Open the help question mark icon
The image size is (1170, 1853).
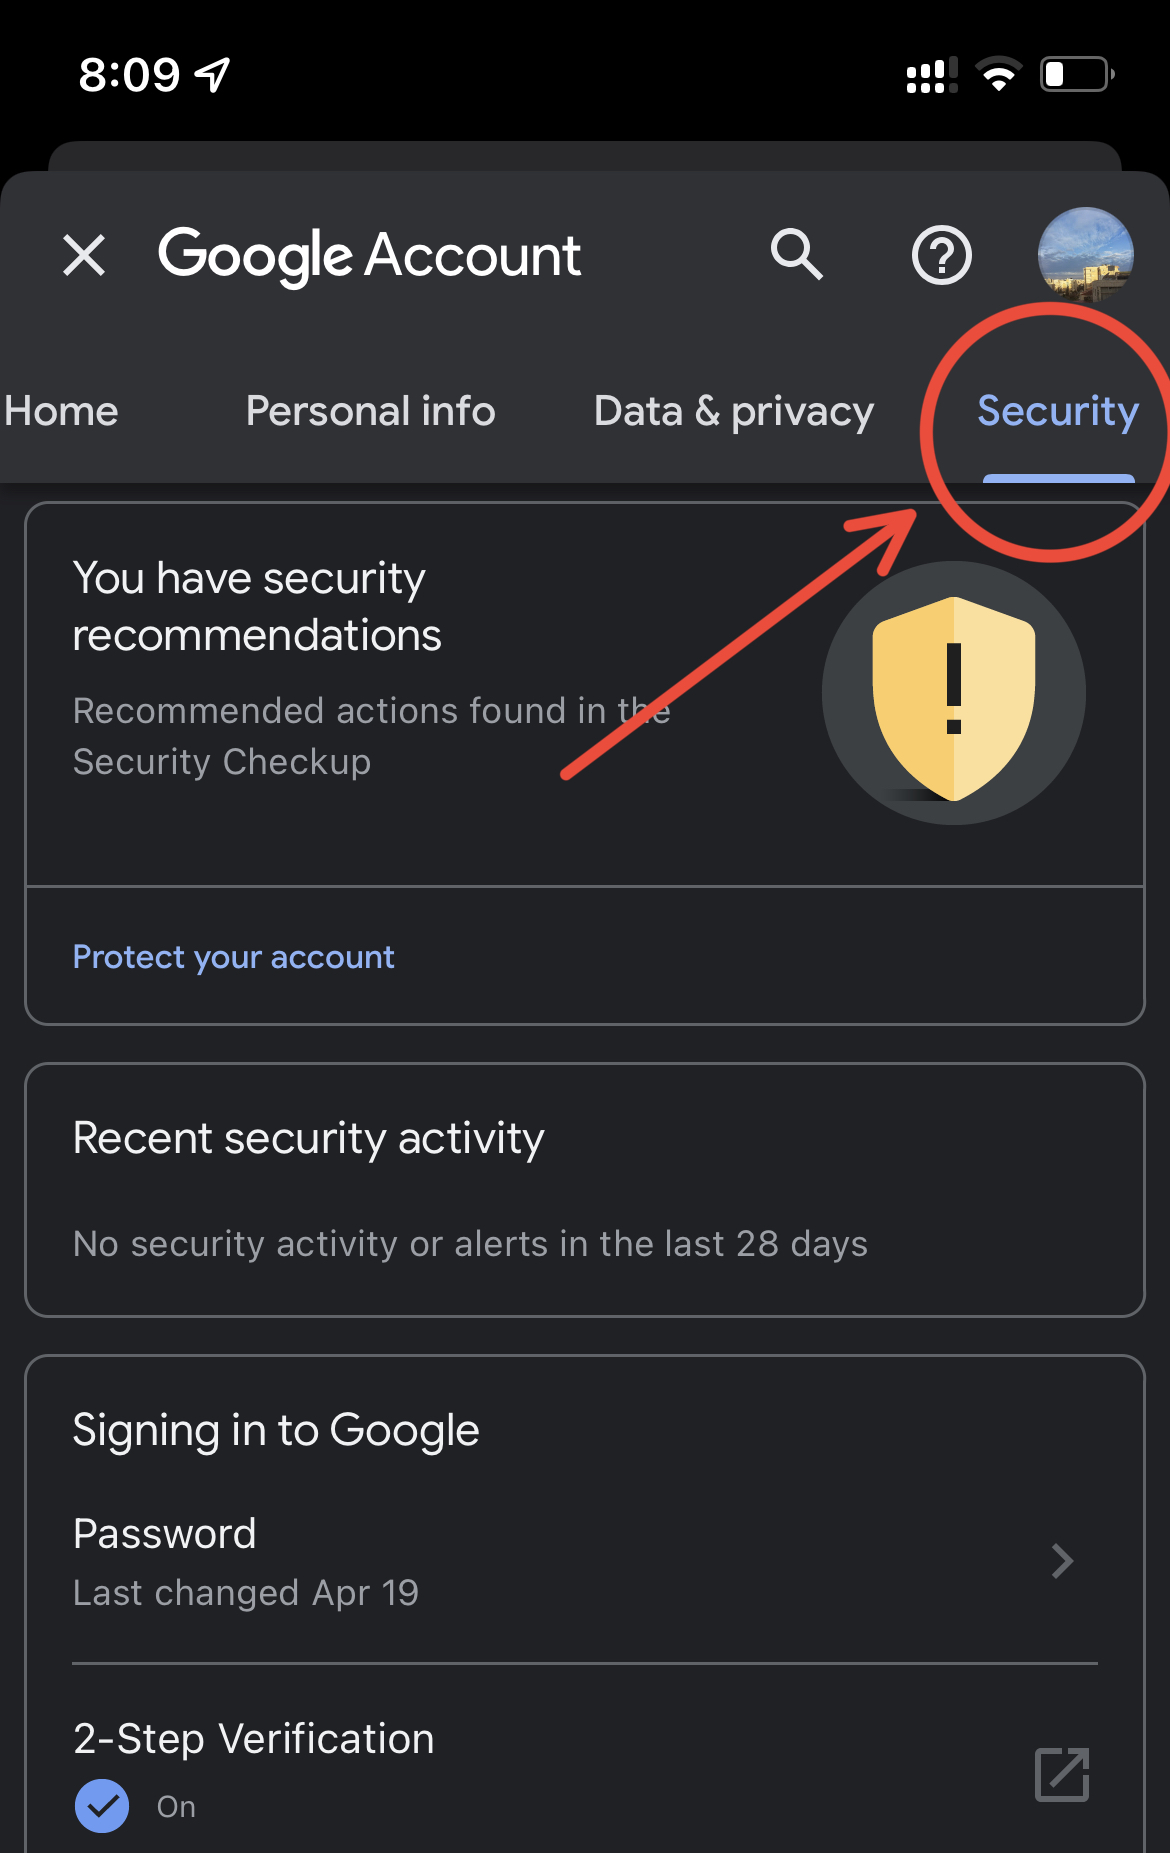pyautogui.click(x=942, y=255)
